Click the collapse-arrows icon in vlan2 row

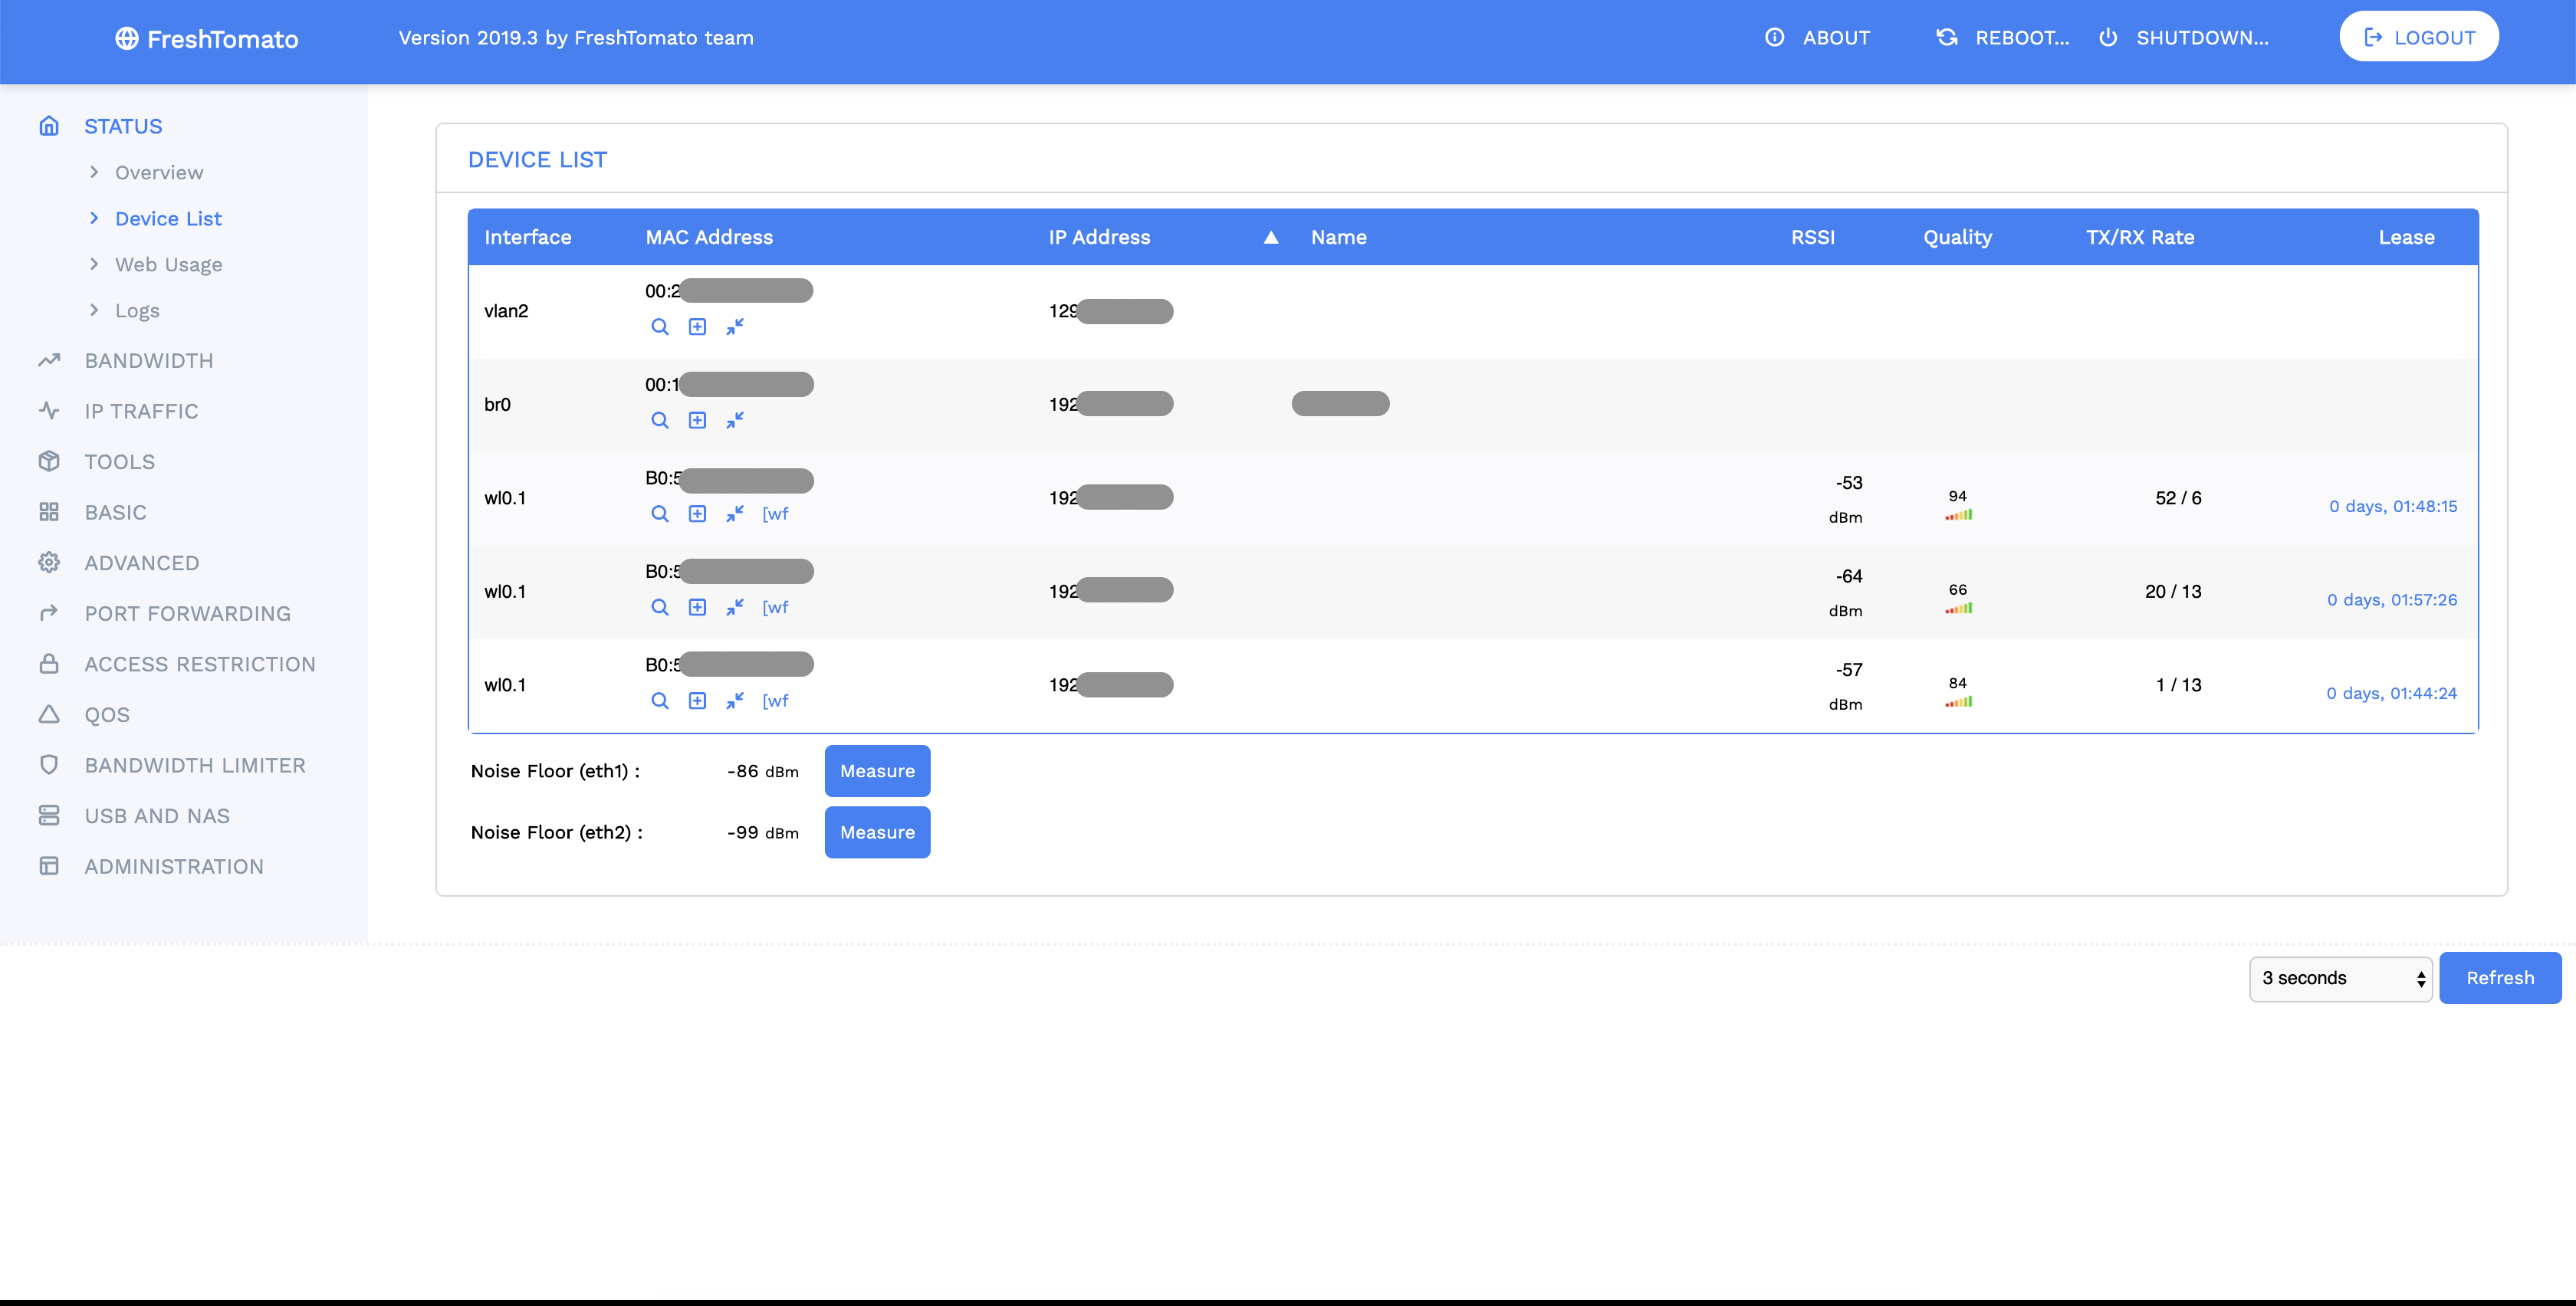(735, 326)
